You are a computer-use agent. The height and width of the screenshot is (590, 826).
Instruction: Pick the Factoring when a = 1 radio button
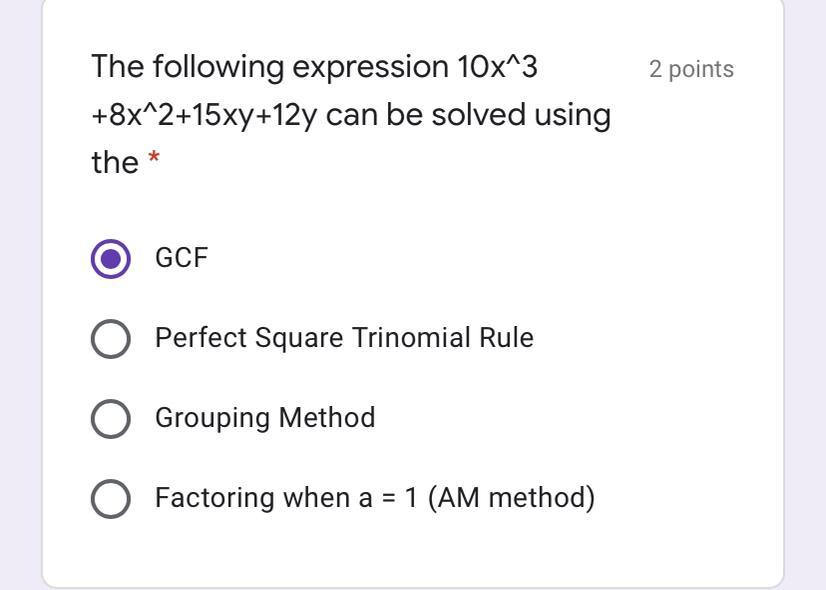pos(110,499)
